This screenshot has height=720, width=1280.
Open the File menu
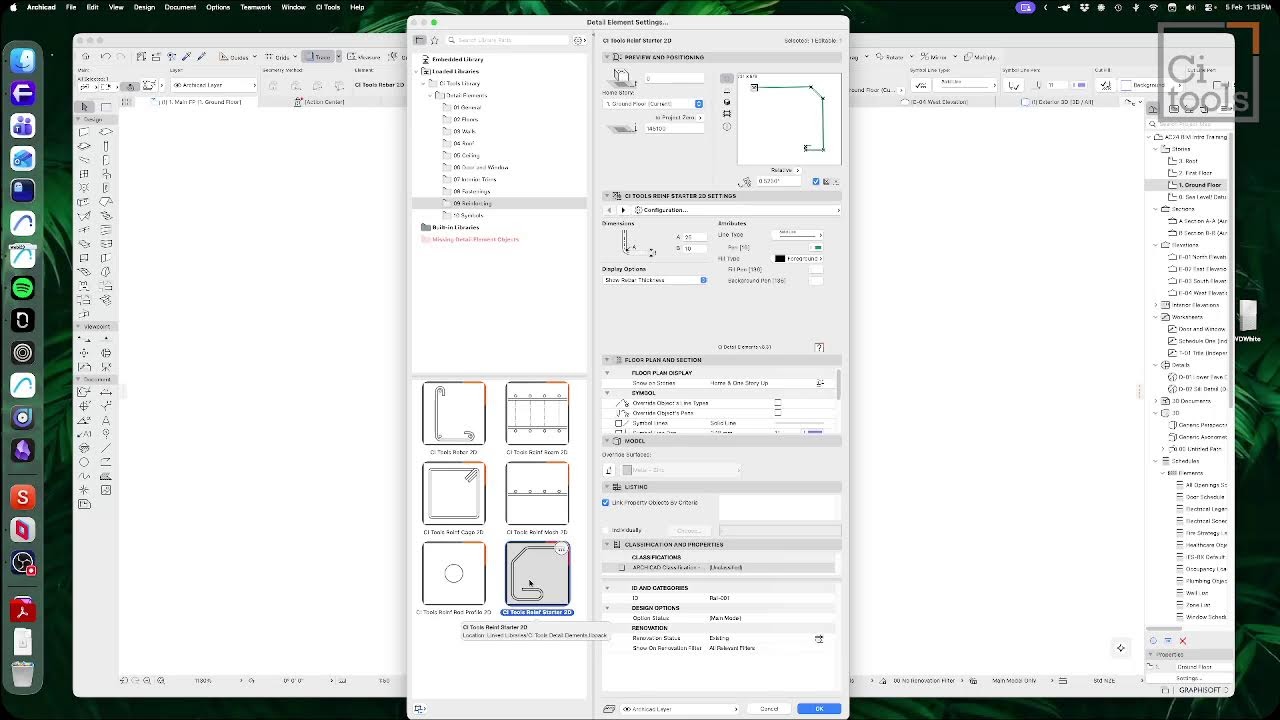tap(71, 7)
